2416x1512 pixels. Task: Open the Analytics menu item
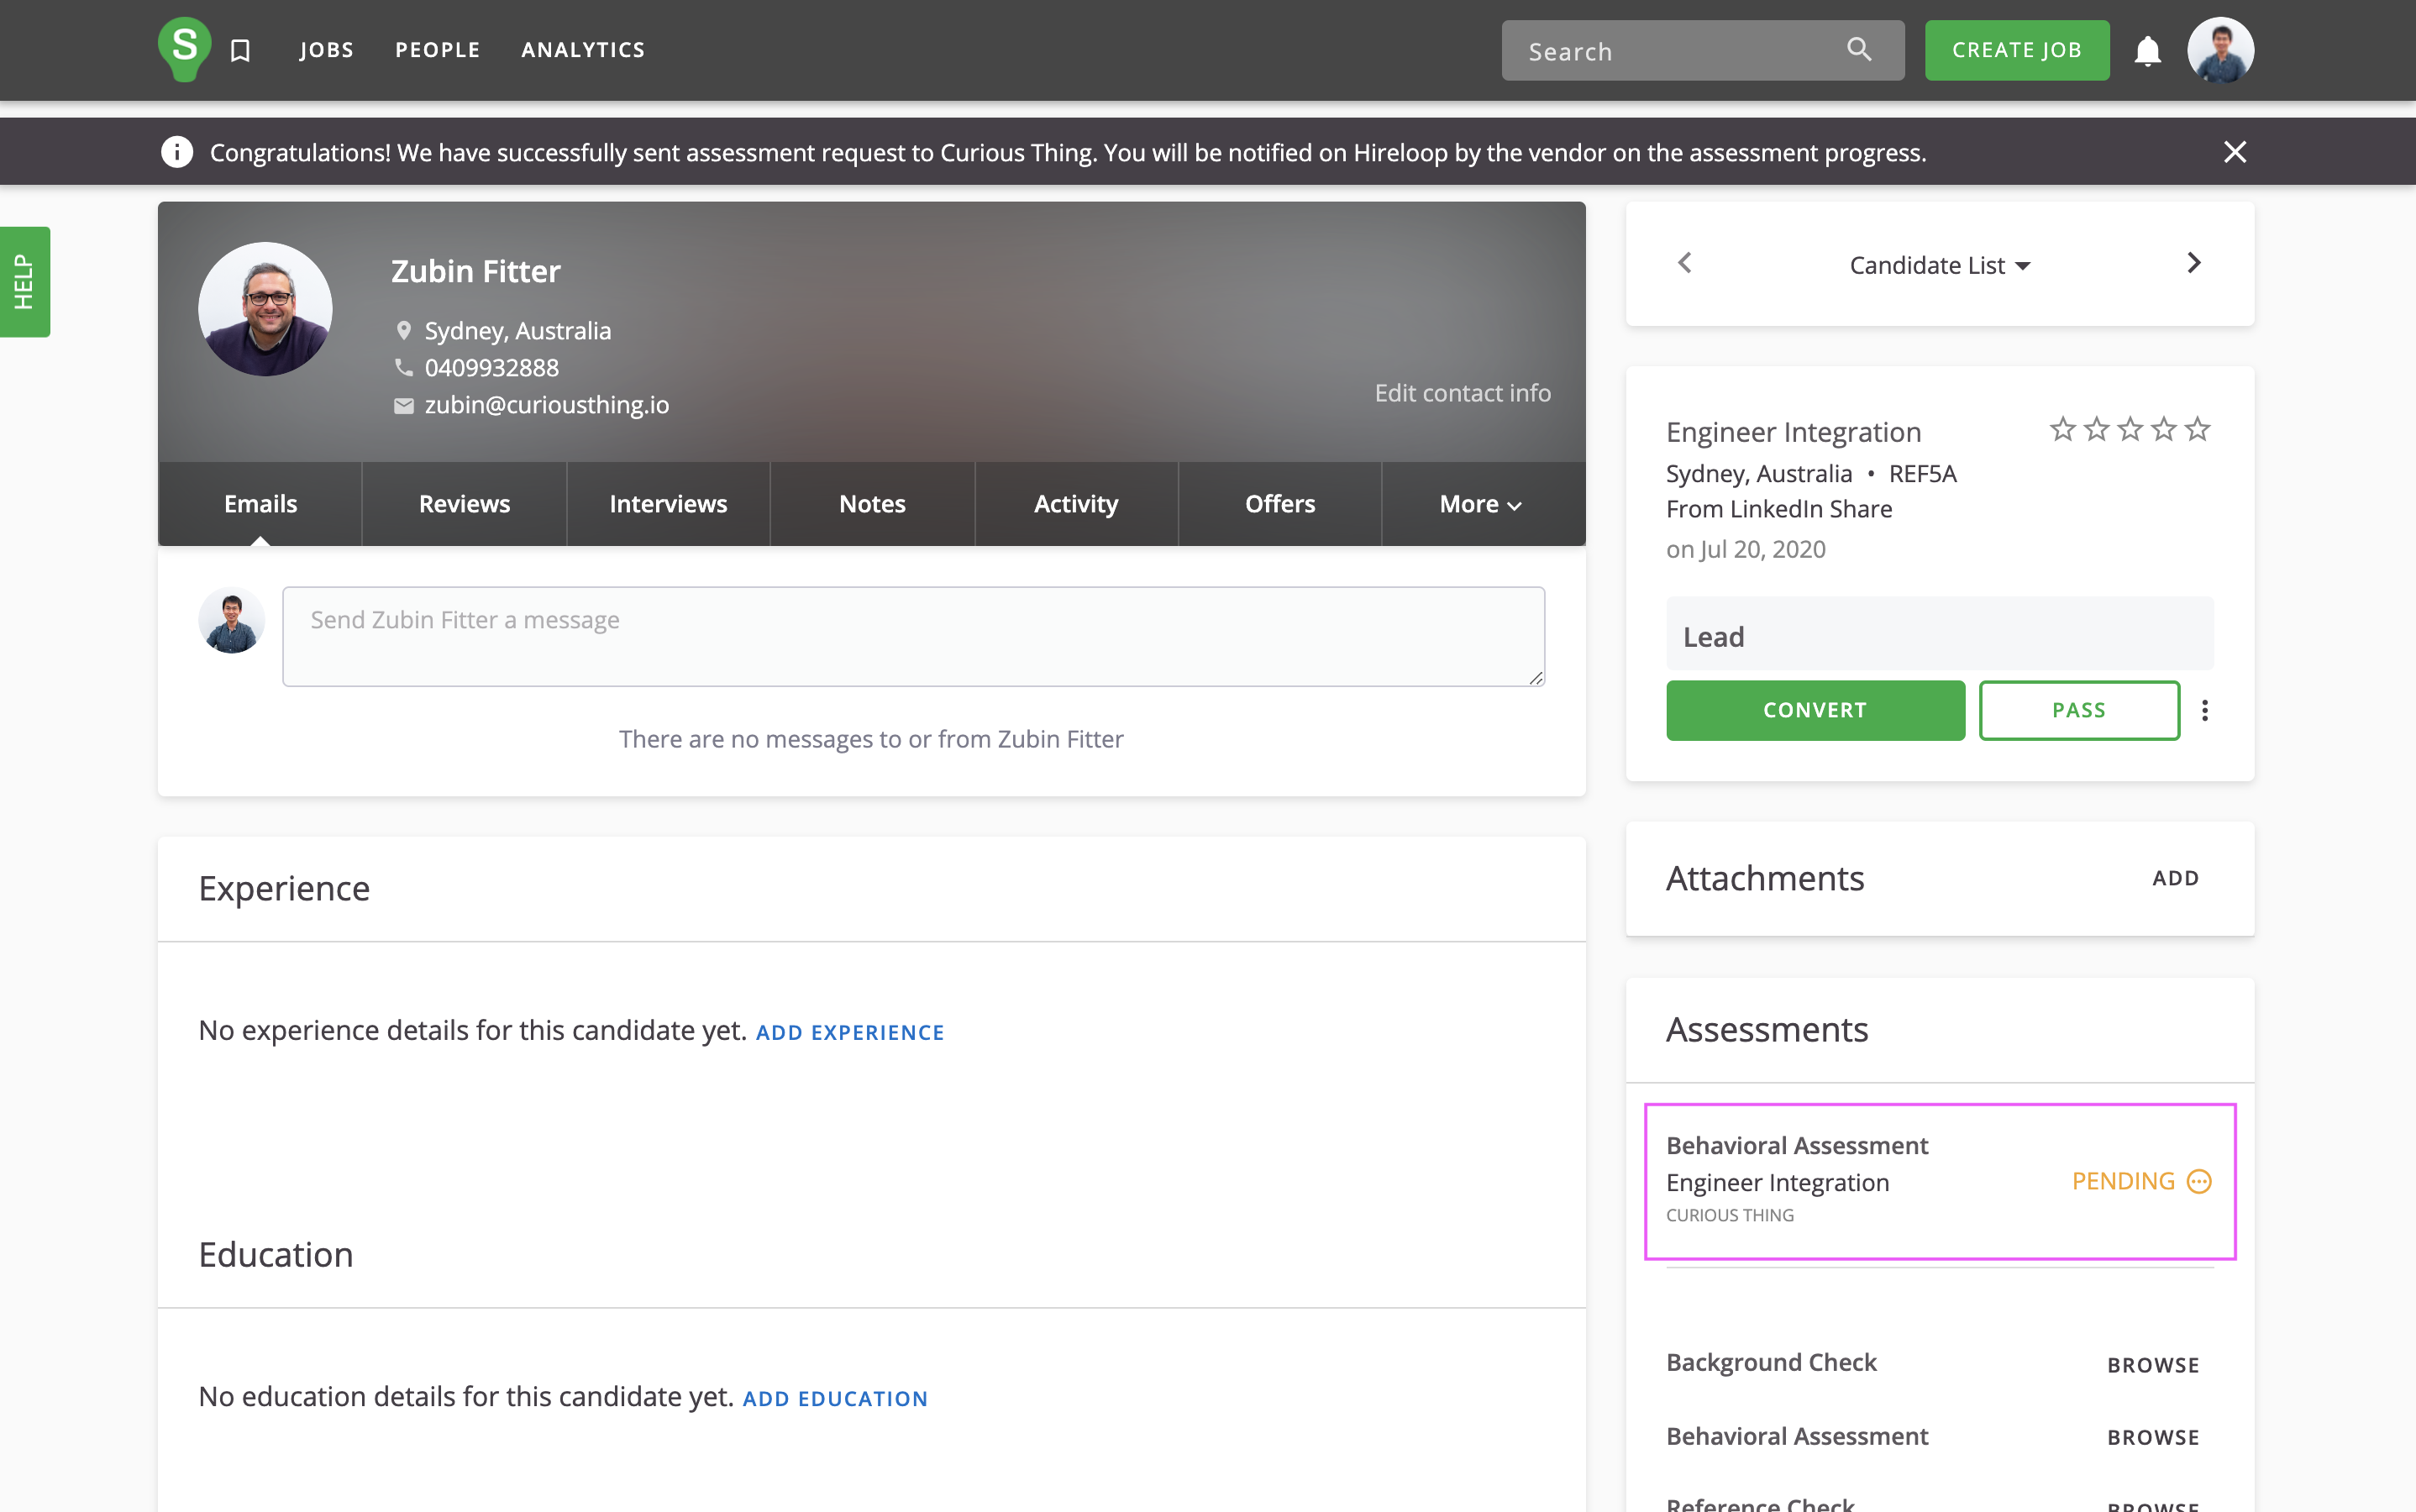pyautogui.click(x=583, y=50)
